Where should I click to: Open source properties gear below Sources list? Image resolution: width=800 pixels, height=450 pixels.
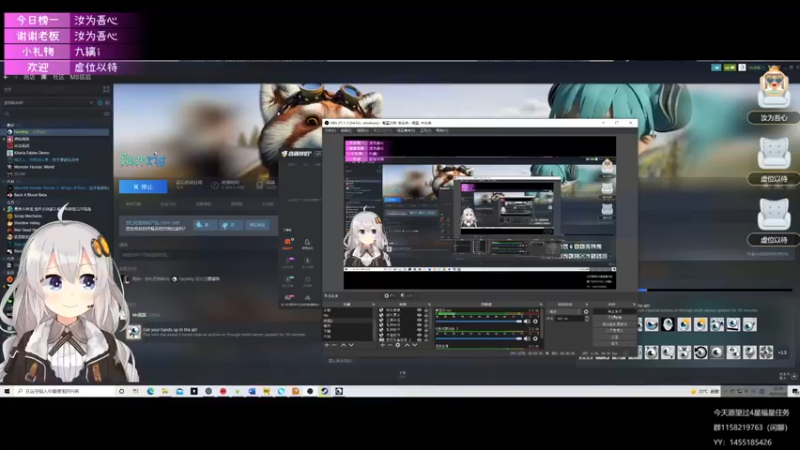(x=398, y=345)
